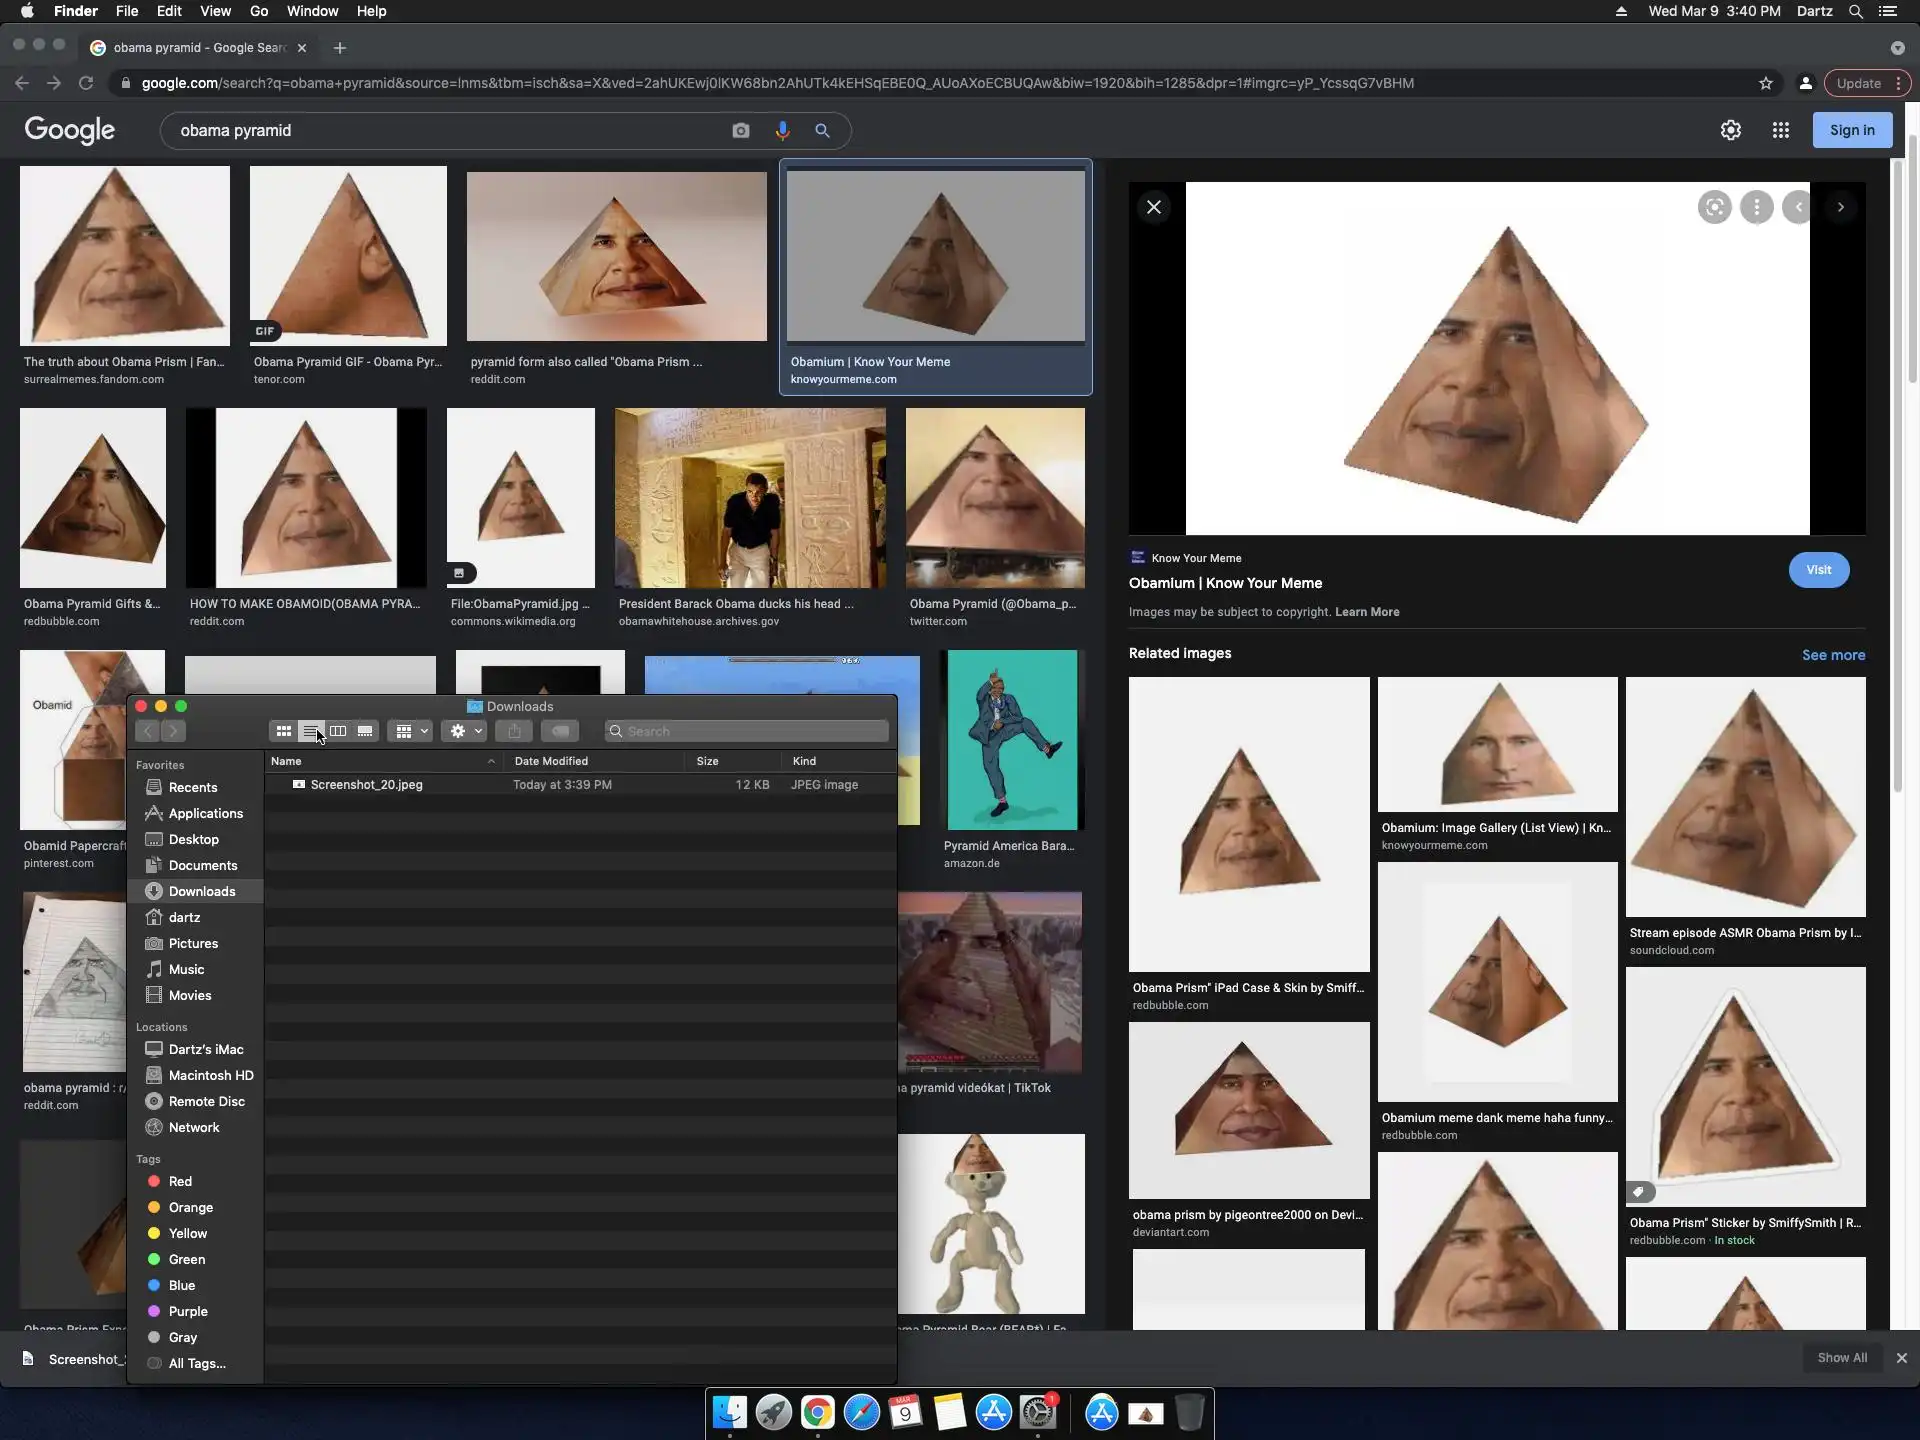Open Google quick settings gear
Screen dimensions: 1920x1440
click(1730, 130)
